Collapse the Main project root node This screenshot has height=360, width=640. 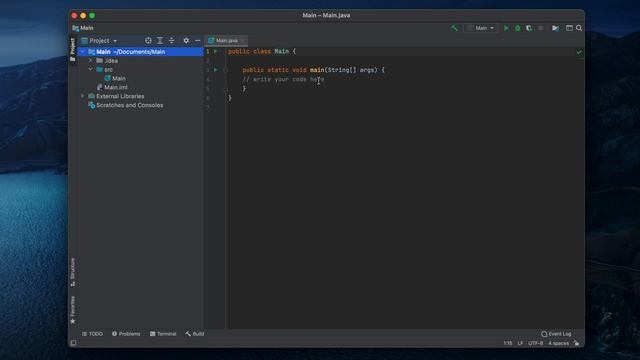click(x=83, y=52)
